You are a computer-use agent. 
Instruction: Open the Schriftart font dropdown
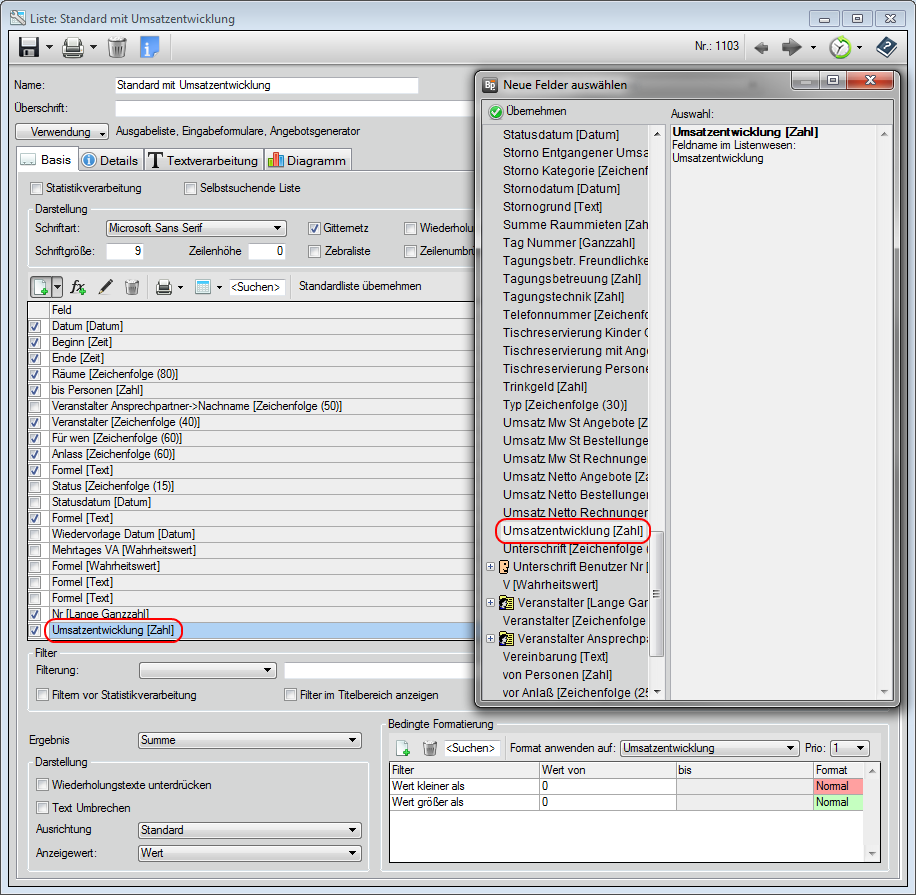pyautogui.click(x=196, y=228)
